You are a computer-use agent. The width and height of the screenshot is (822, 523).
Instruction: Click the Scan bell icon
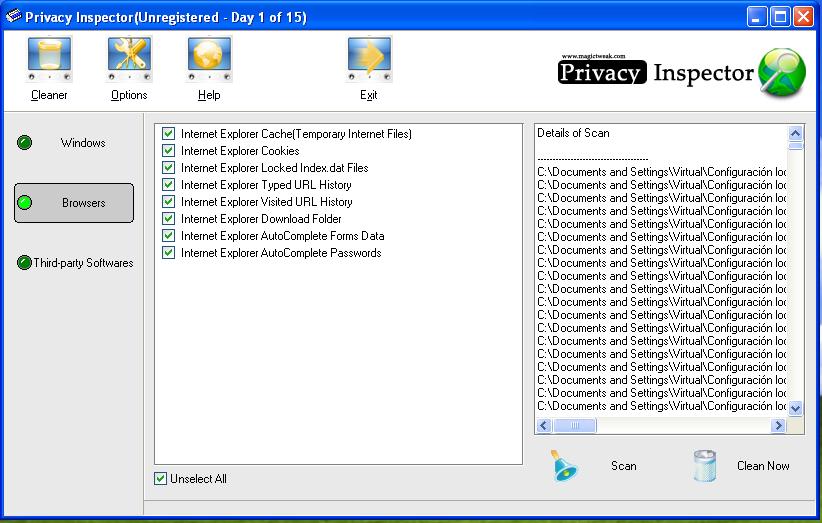(x=564, y=465)
